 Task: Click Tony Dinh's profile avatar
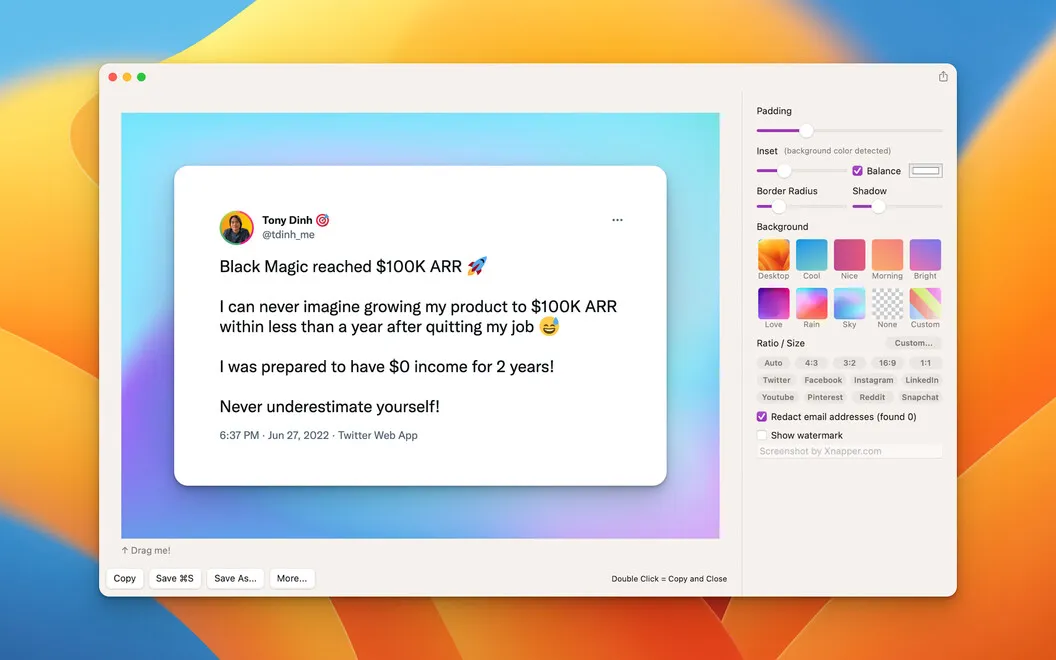[236, 228]
